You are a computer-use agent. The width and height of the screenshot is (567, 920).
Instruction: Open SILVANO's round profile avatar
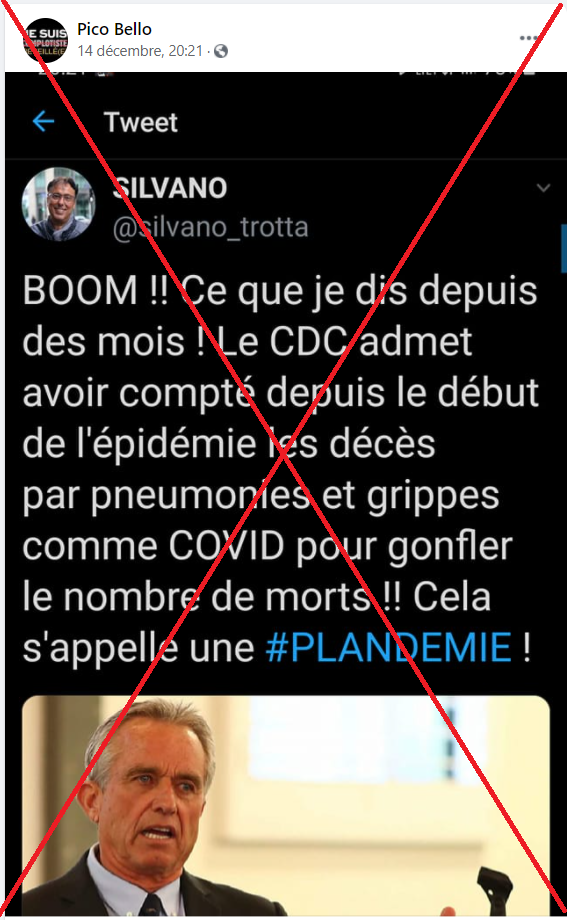click(58, 204)
